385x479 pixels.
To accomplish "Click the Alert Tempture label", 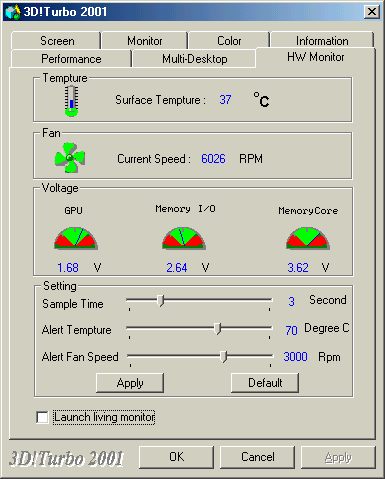I will click(77, 330).
